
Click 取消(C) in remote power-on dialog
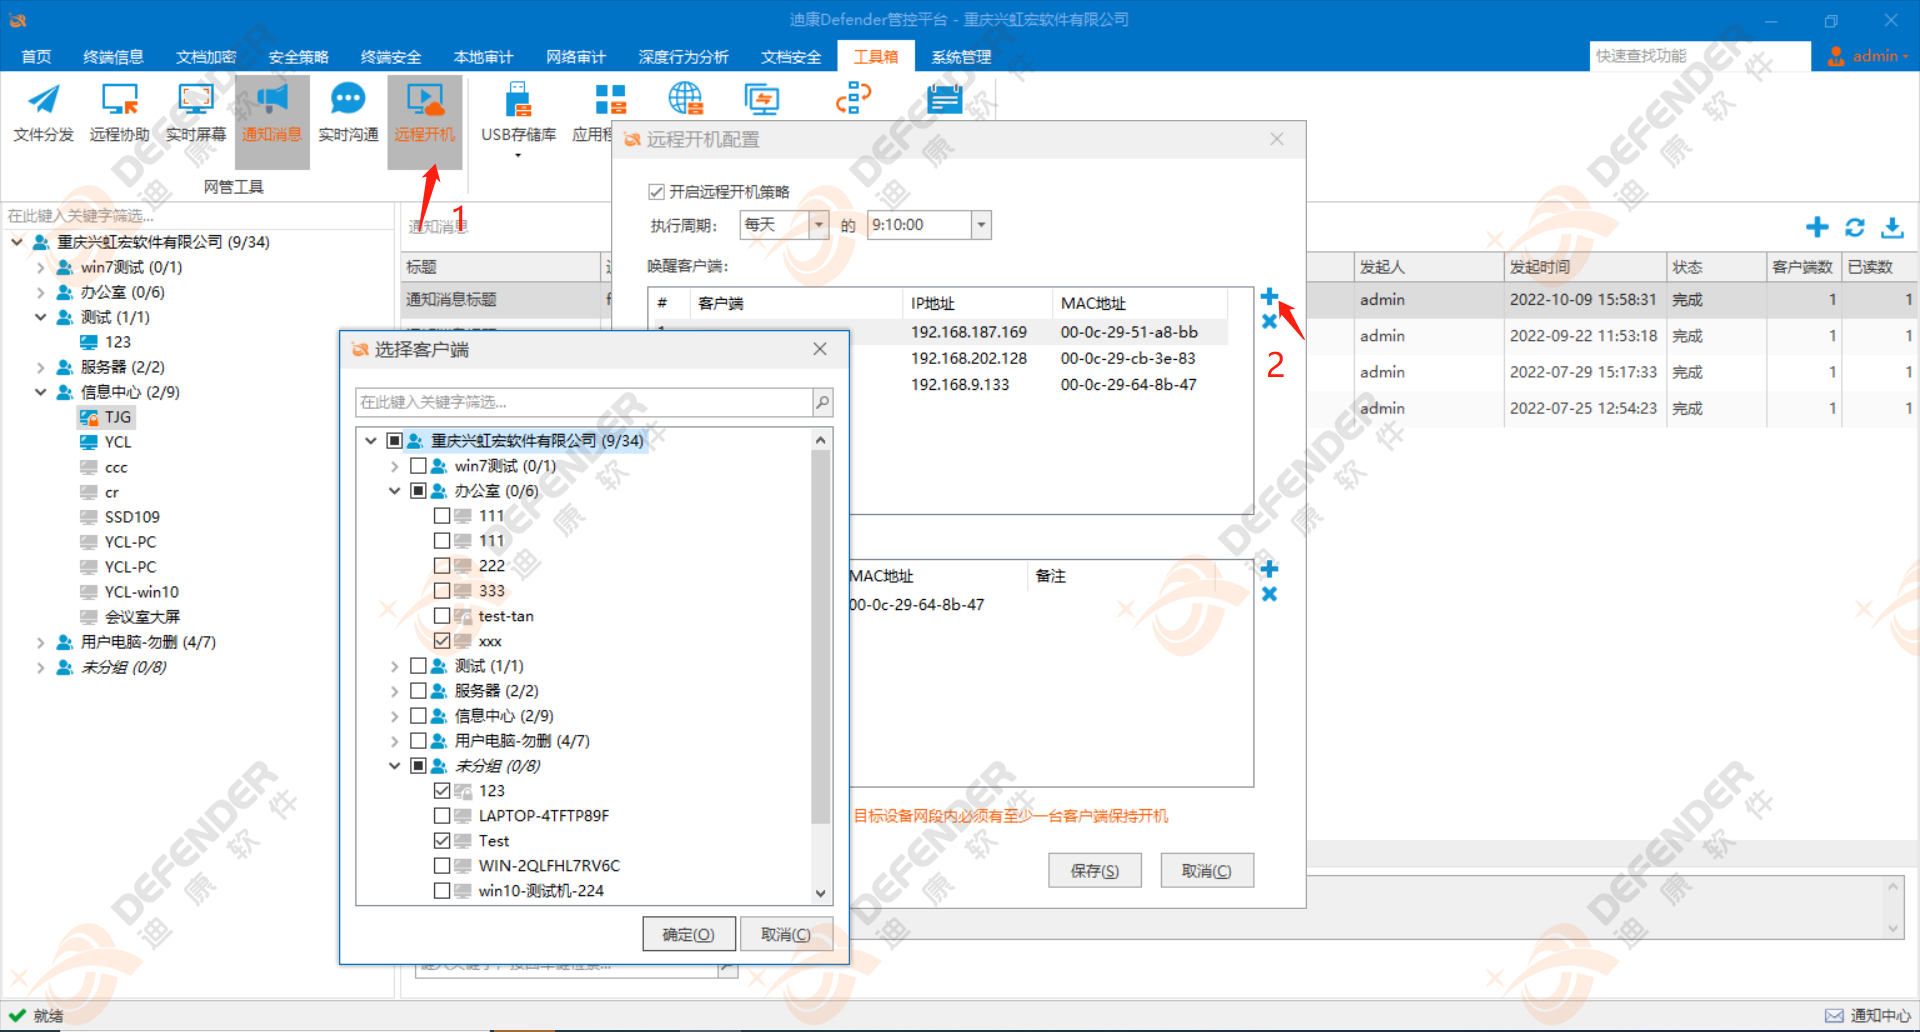(1207, 871)
